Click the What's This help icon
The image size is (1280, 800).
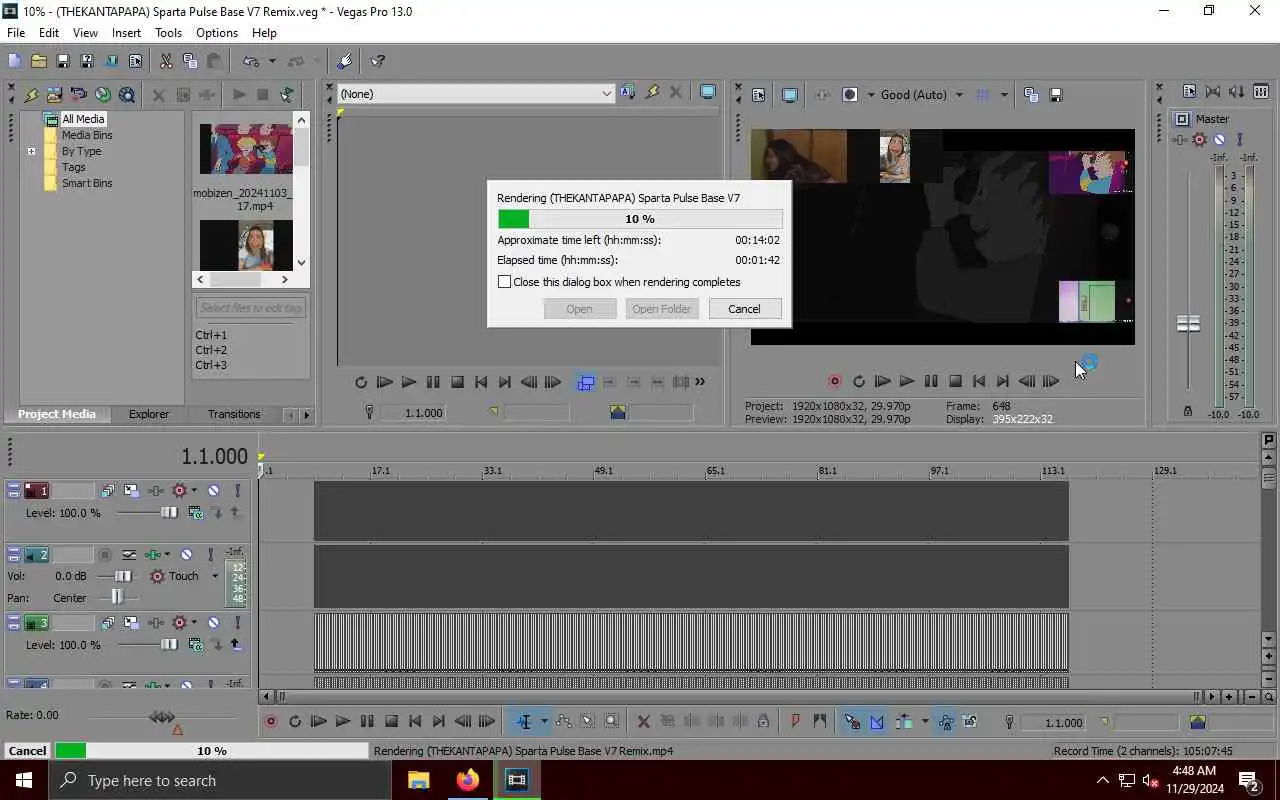[x=378, y=61]
